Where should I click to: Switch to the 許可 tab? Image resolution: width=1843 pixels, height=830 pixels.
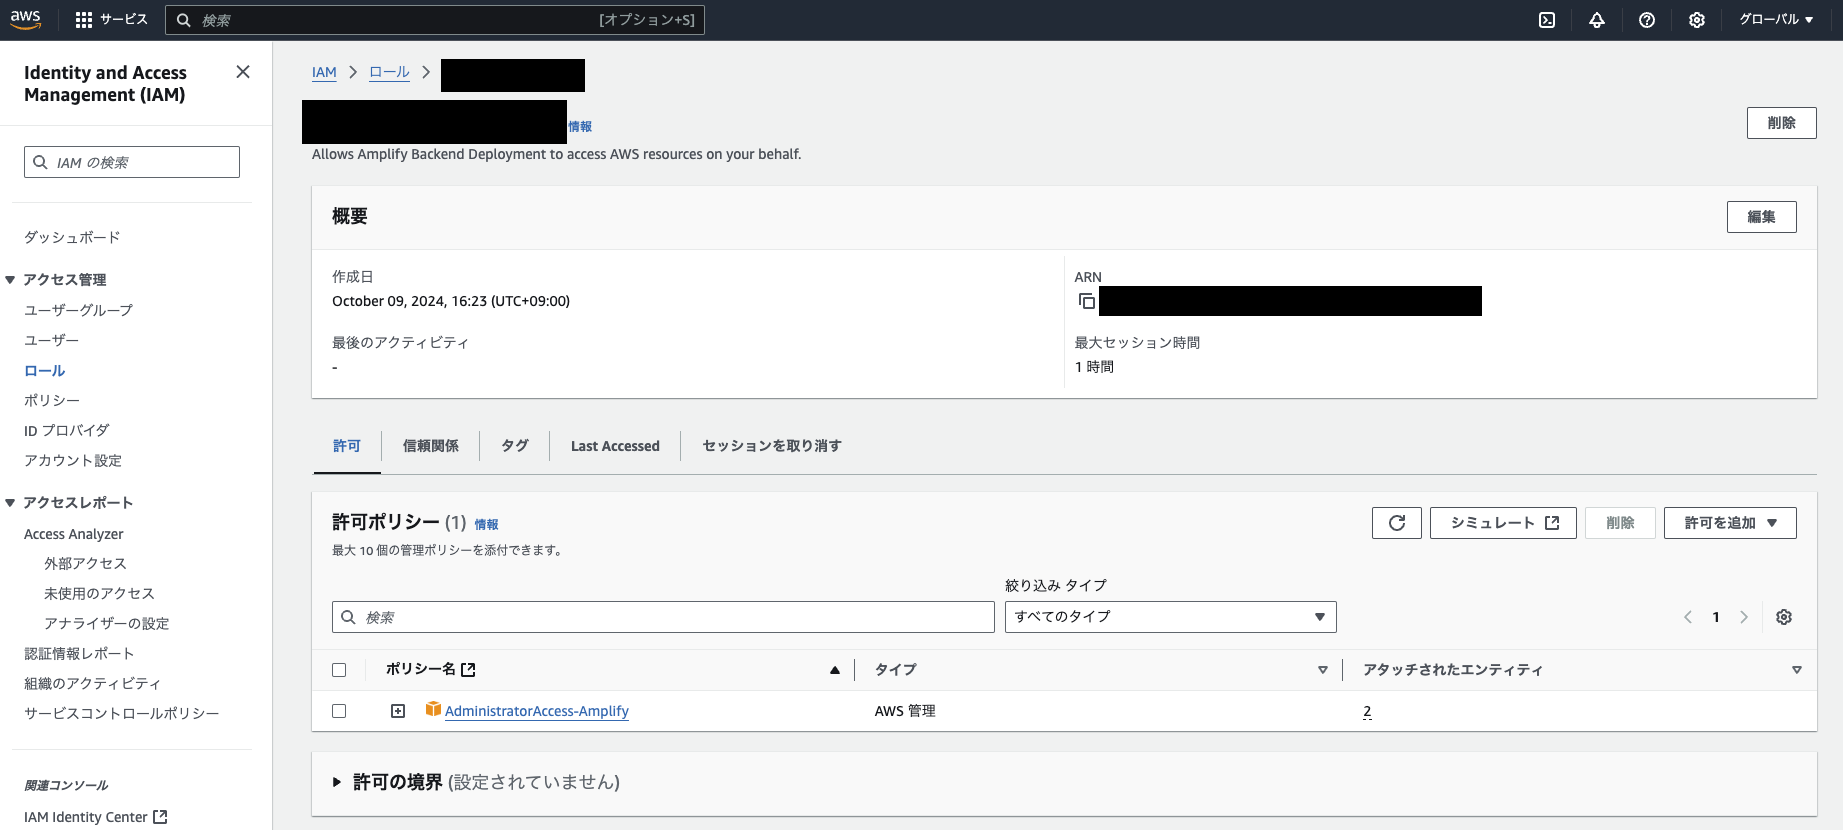click(346, 446)
